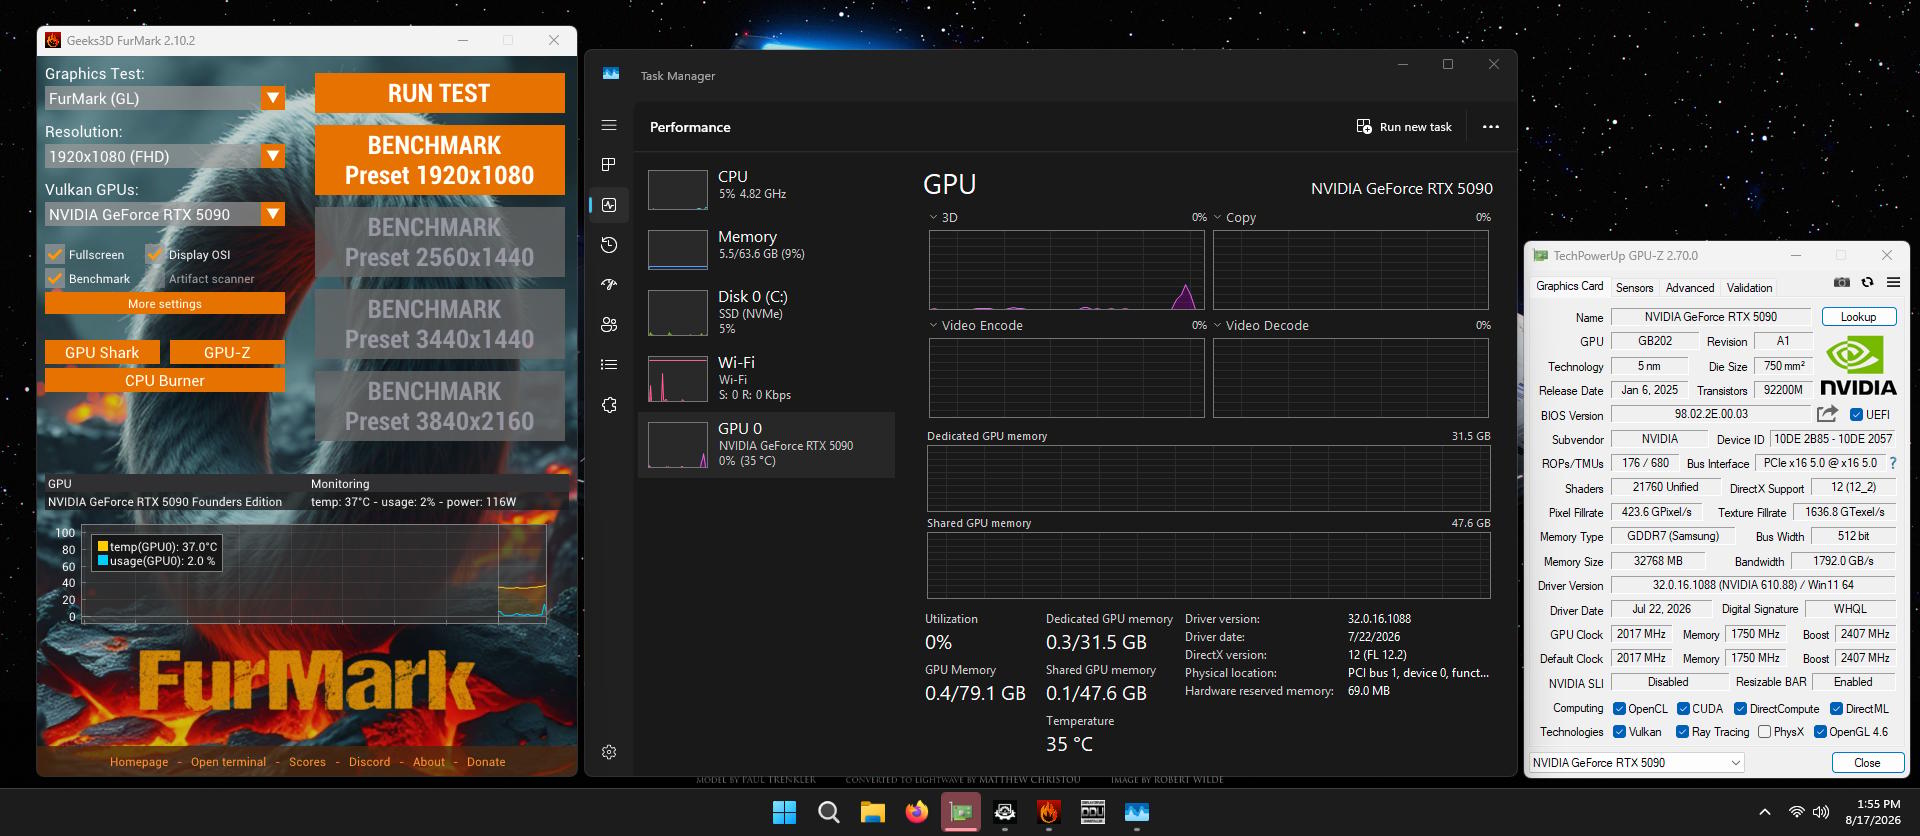Switch to FurMark via taskbar flame icon
The image size is (1920, 836).
pos(1049,812)
